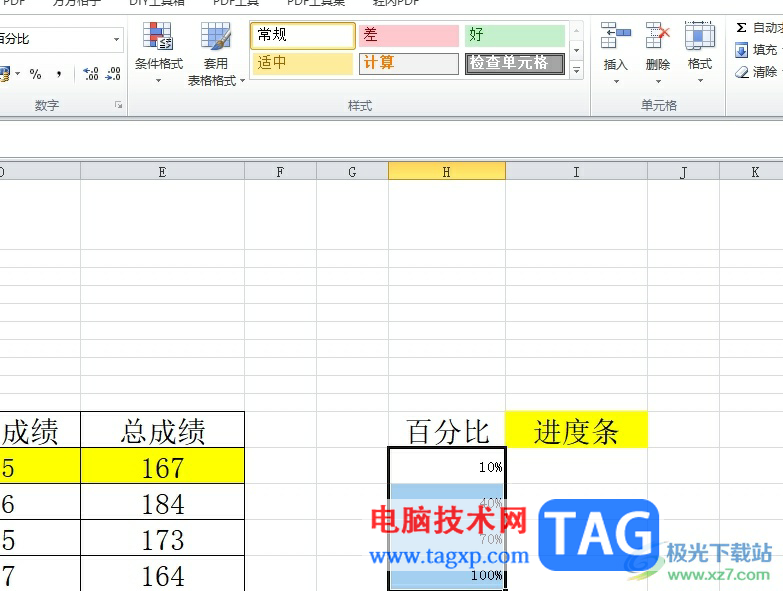Select the yellow 进度条 header cell
The width and height of the screenshot is (783, 591).
point(576,430)
